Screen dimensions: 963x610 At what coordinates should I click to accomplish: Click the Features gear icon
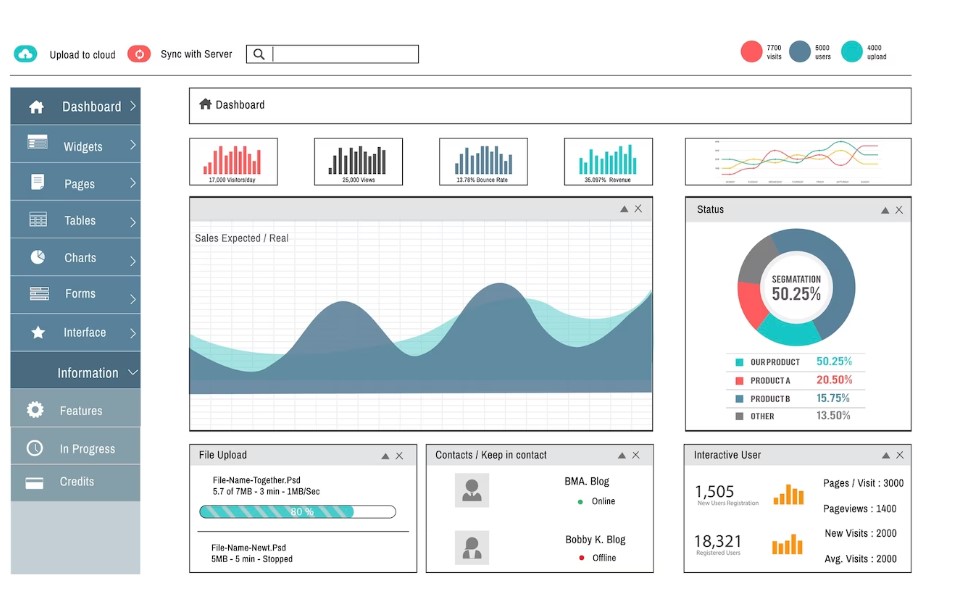[x=35, y=410]
